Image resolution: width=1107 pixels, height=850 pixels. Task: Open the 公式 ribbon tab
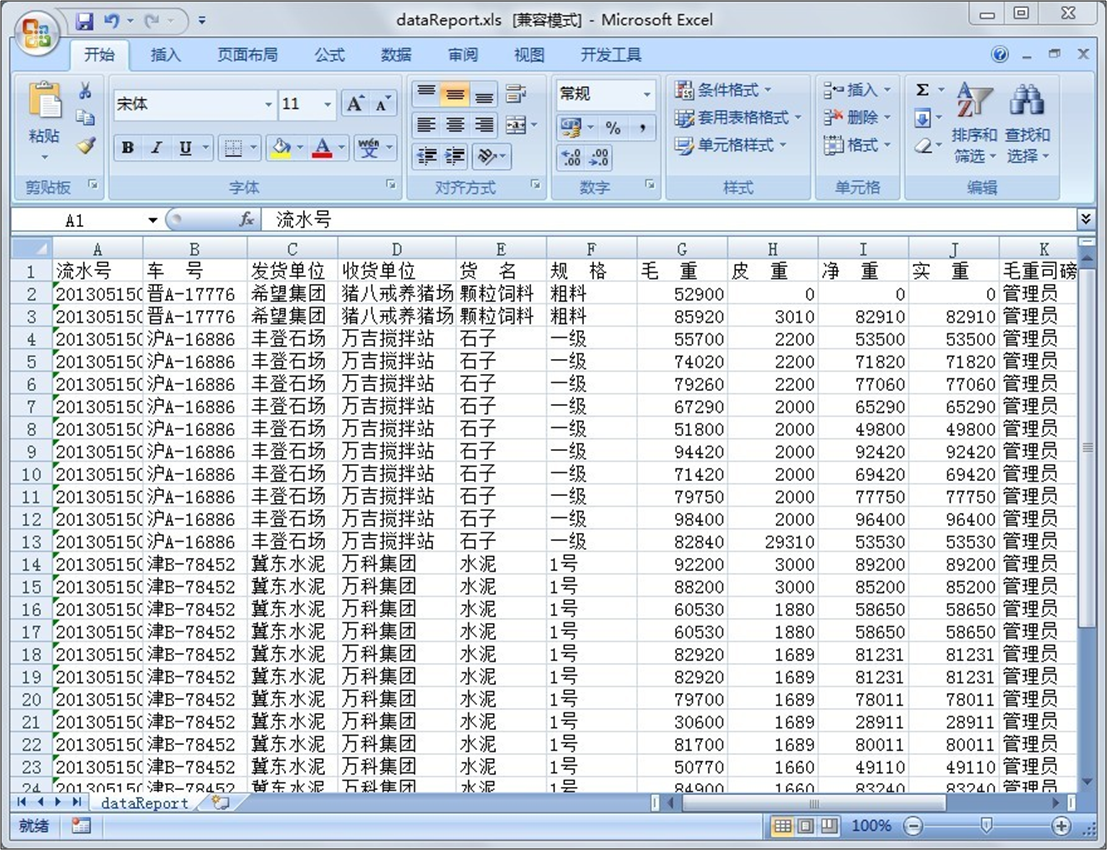(x=329, y=55)
